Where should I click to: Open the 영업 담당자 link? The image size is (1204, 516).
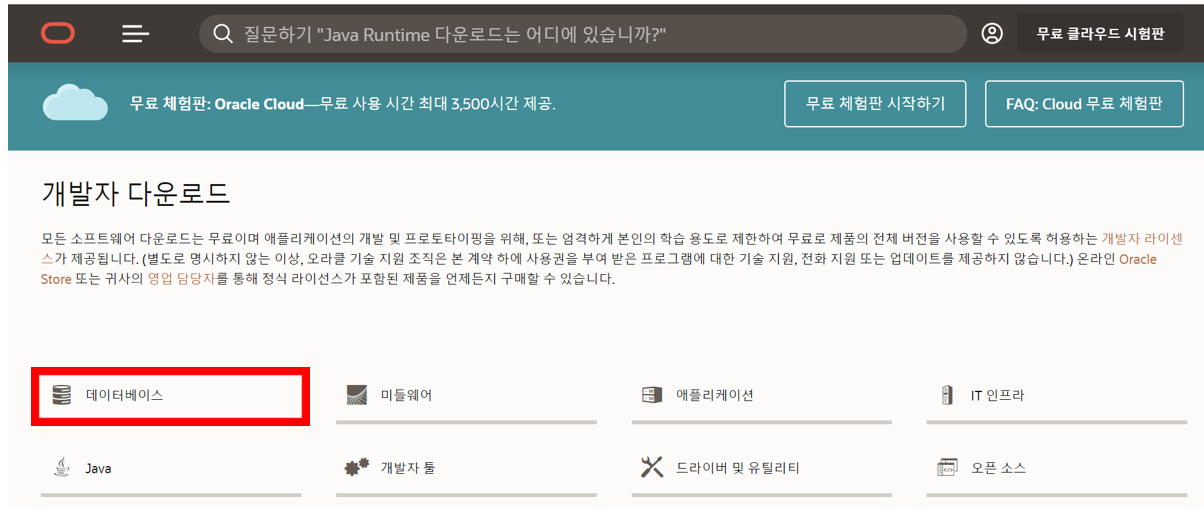181,279
